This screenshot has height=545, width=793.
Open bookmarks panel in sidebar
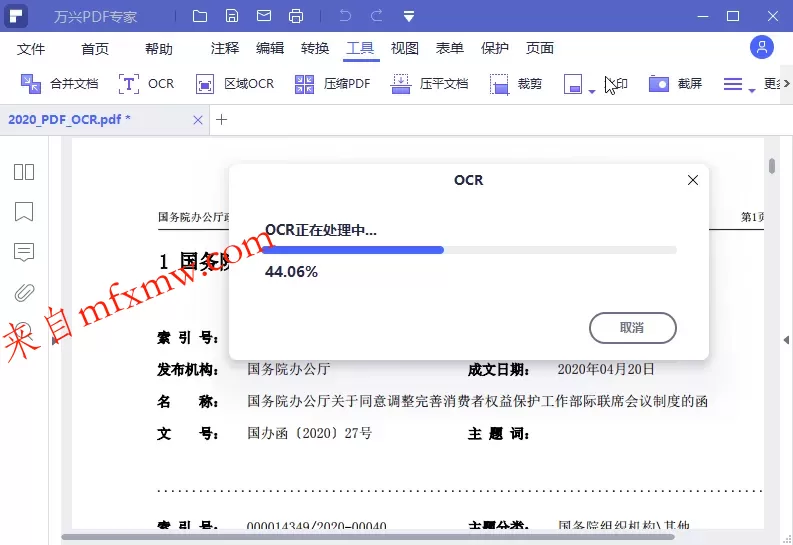[x=24, y=212]
